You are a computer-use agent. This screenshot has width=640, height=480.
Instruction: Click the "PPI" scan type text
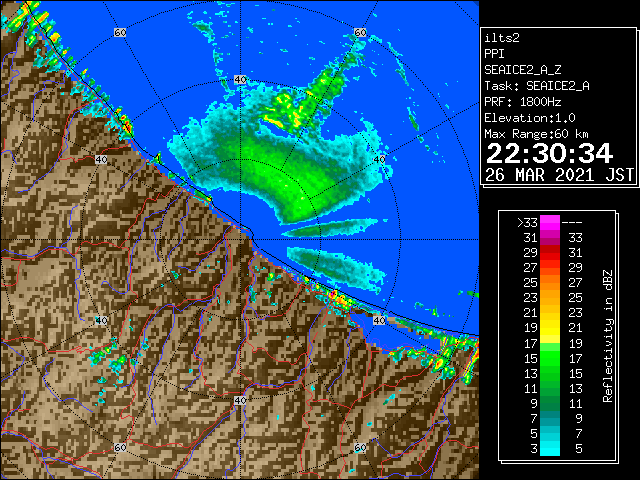point(494,54)
